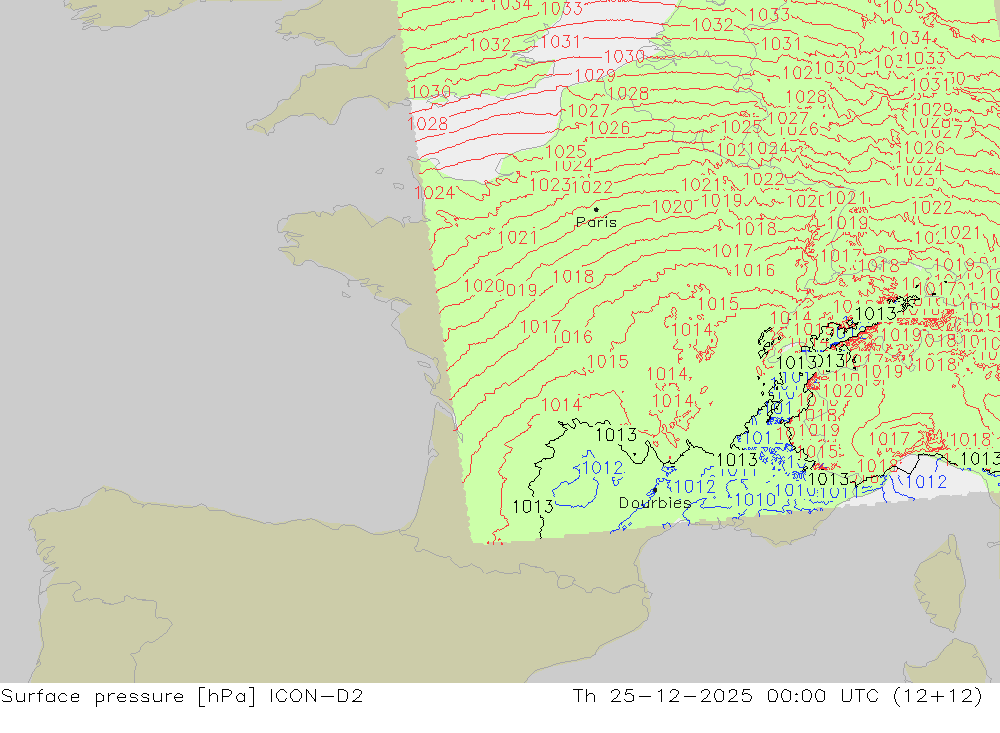1000x733 pixels.
Task: Click the 1020 isobar label right of Paris
Action: [x=672, y=207]
